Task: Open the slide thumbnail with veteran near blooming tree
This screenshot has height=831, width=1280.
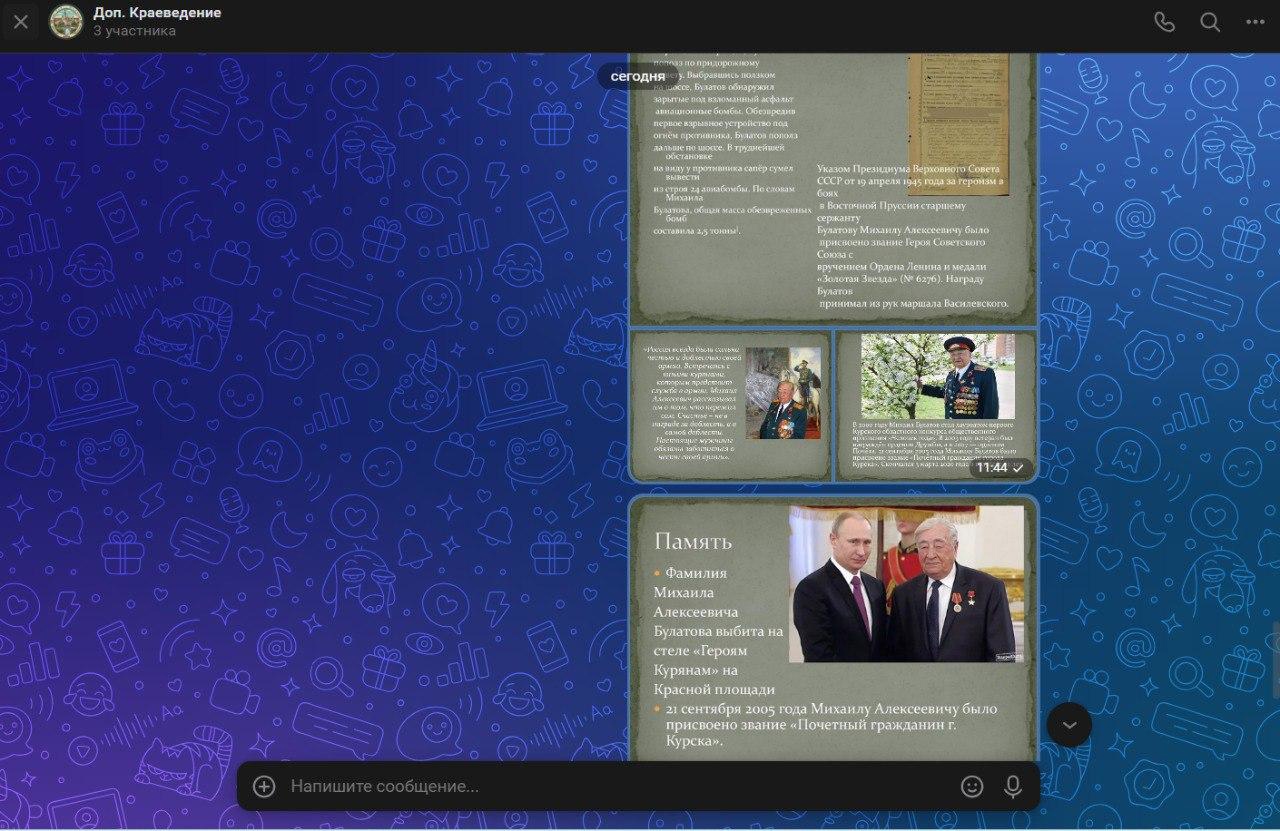Action: pyautogui.click(x=936, y=406)
